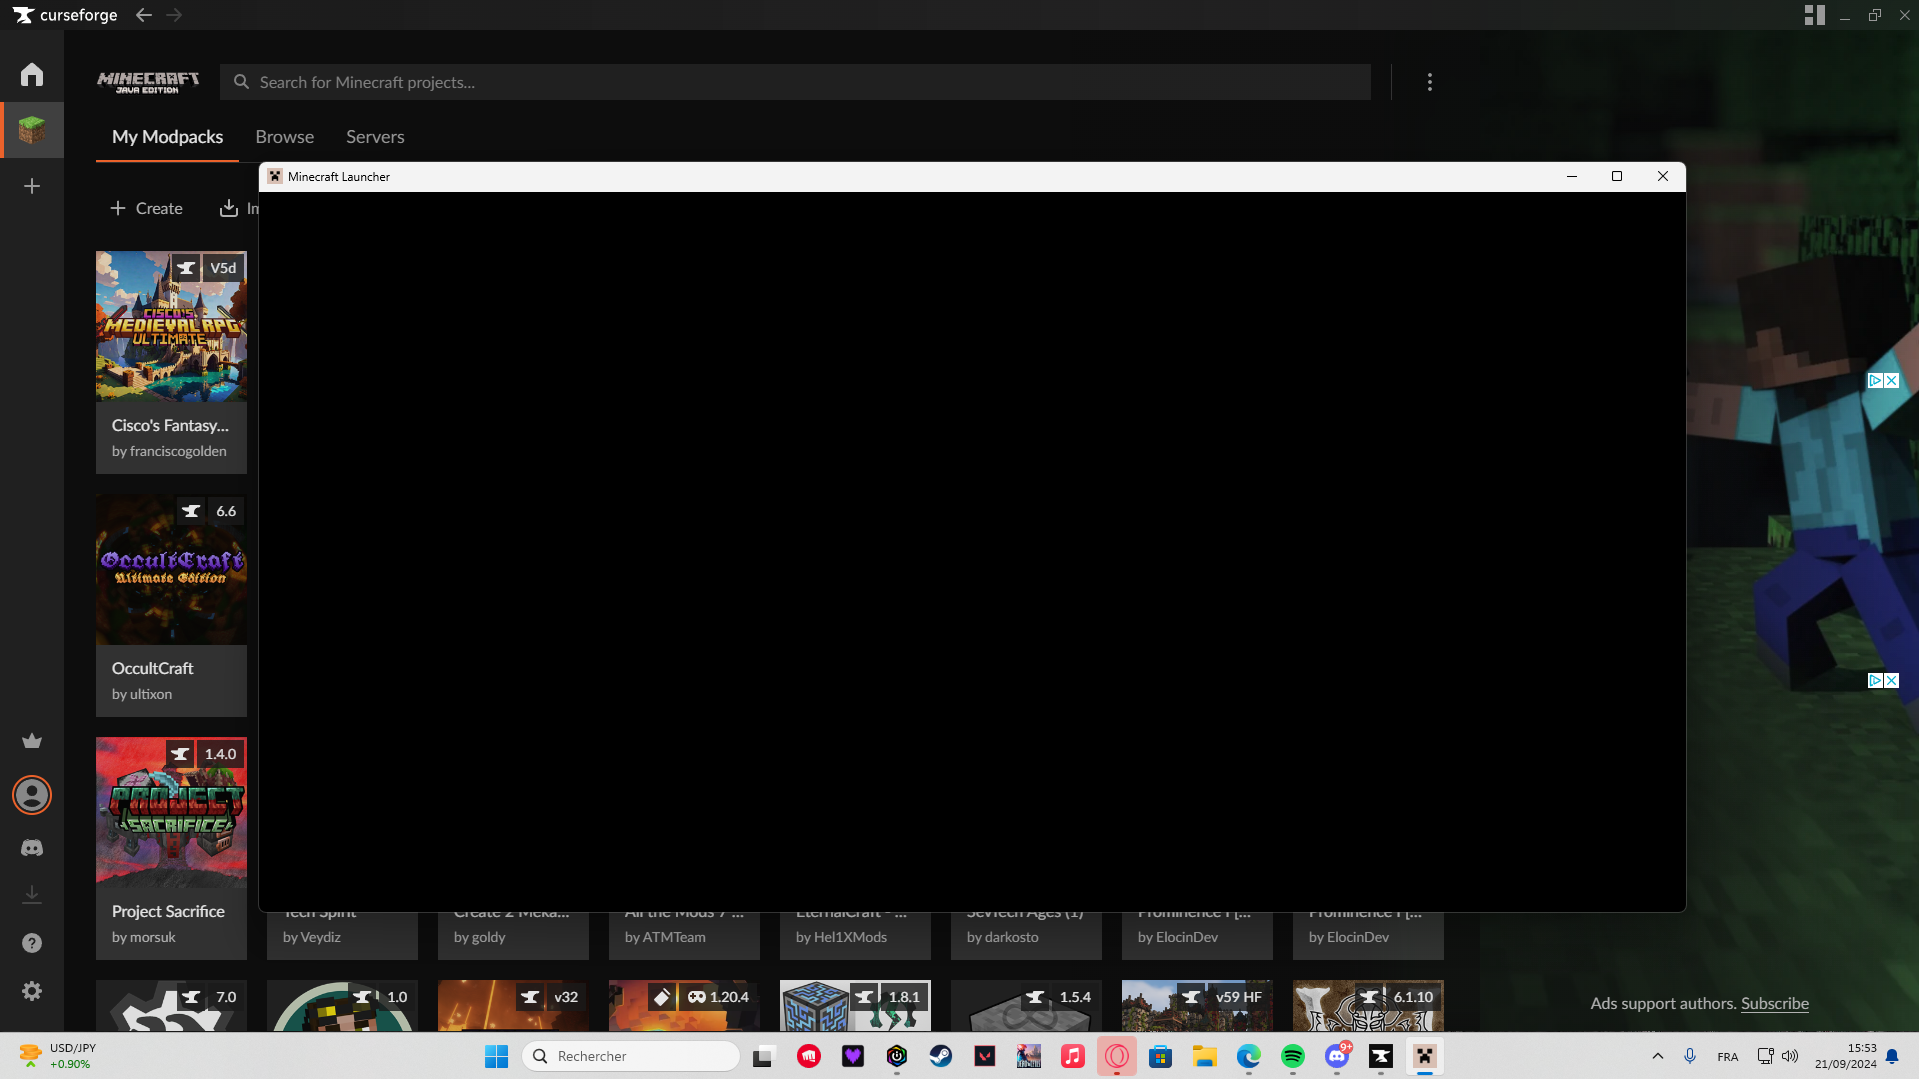Open the help question mark icon
This screenshot has width=1919, height=1079.
point(32,943)
